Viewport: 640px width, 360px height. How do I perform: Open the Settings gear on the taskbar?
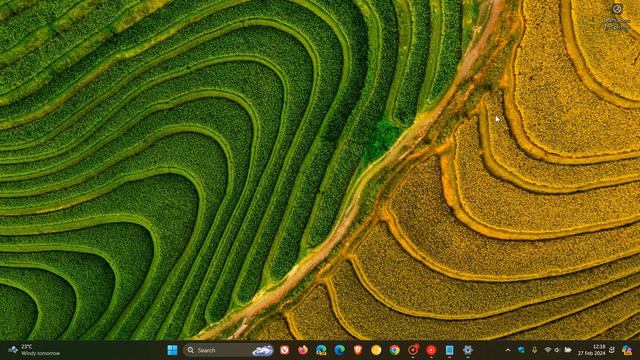[468, 350]
